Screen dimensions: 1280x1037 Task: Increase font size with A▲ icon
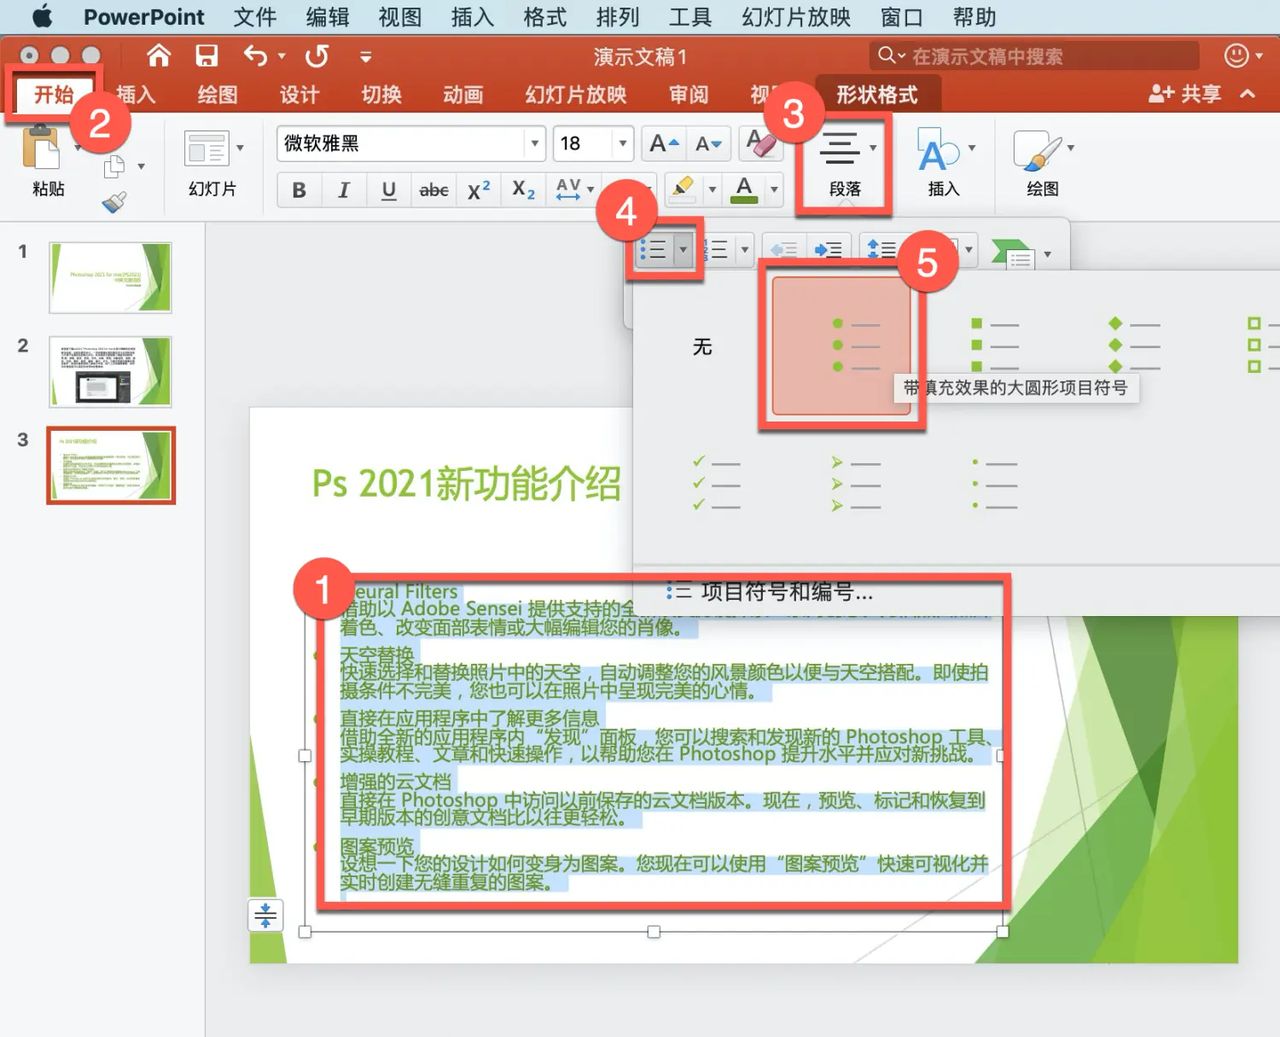pos(663,144)
